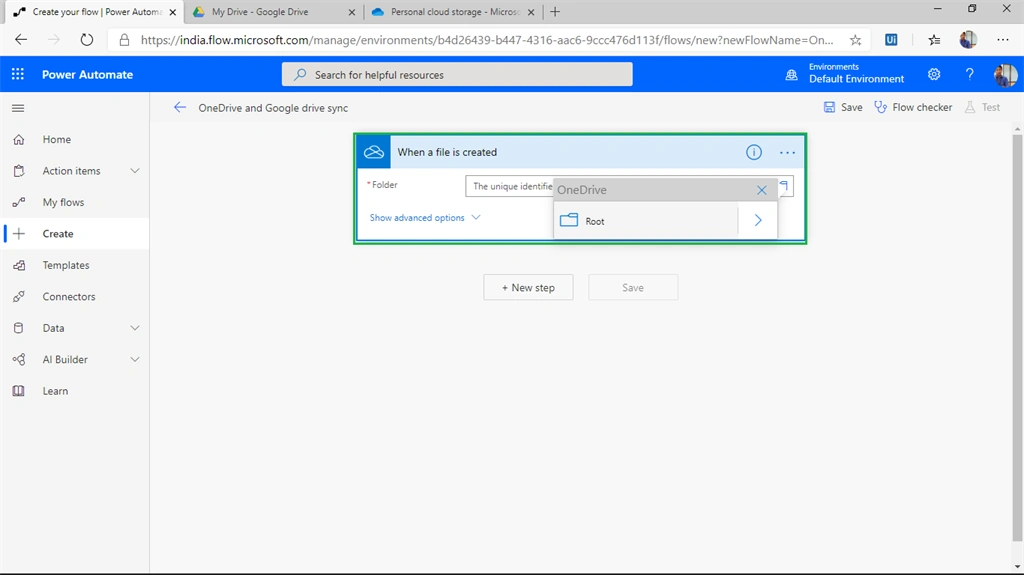Expand the Data section chevron
1024x575 pixels.
pos(135,328)
